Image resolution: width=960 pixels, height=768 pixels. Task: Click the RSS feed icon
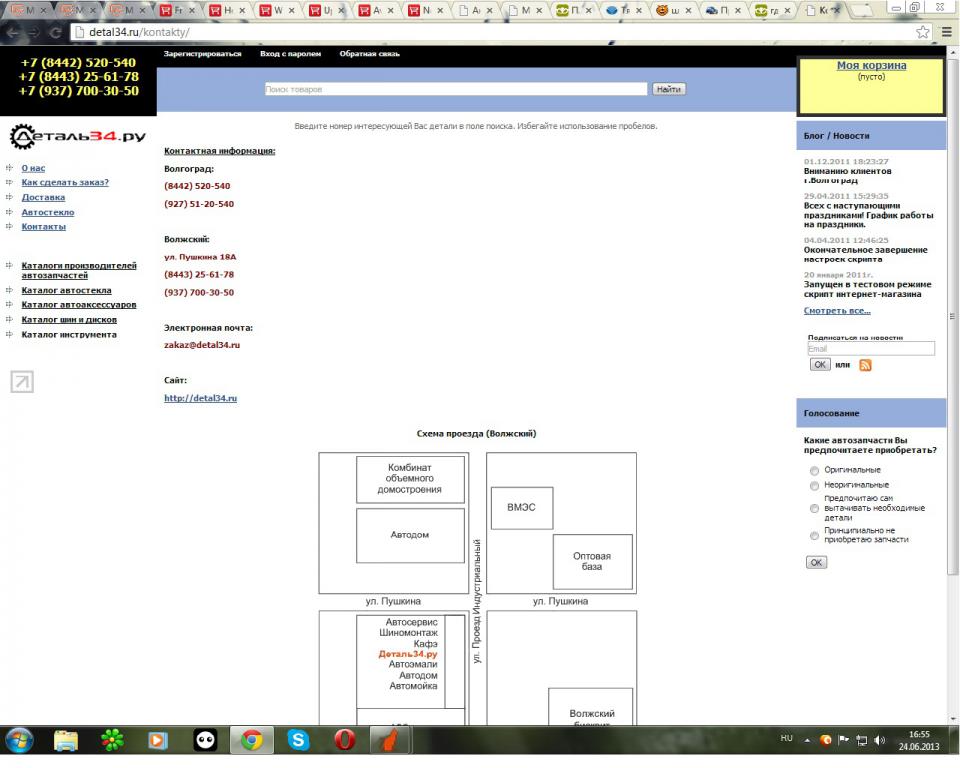pos(865,365)
